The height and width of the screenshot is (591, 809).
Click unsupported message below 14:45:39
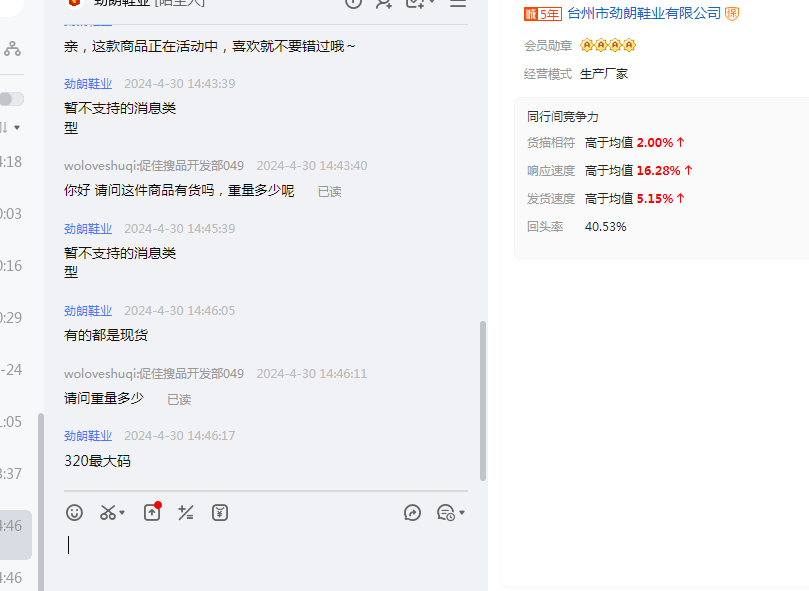click(120, 263)
